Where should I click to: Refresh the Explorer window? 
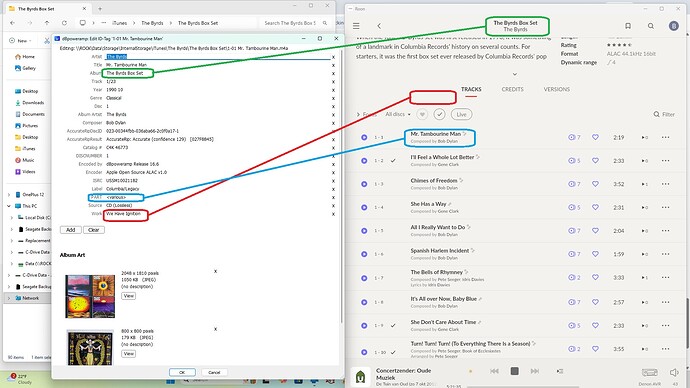(x=64, y=23)
